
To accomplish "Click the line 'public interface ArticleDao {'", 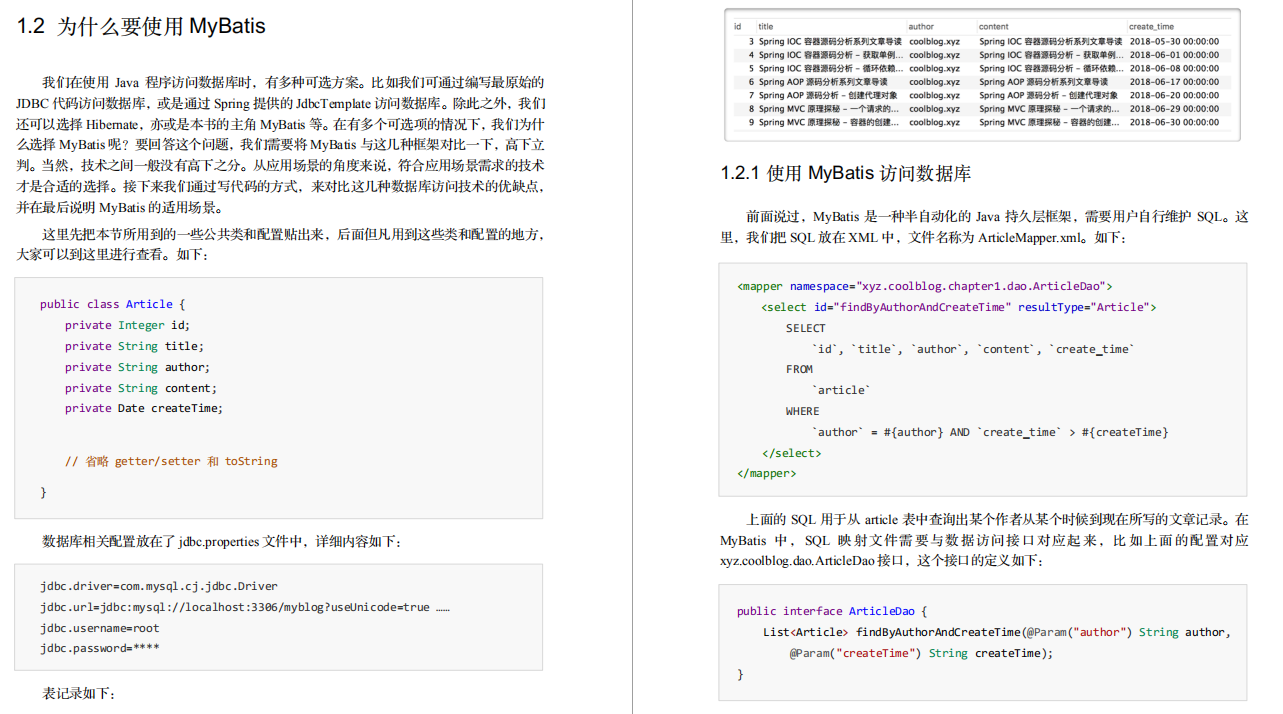I will point(832,611).
